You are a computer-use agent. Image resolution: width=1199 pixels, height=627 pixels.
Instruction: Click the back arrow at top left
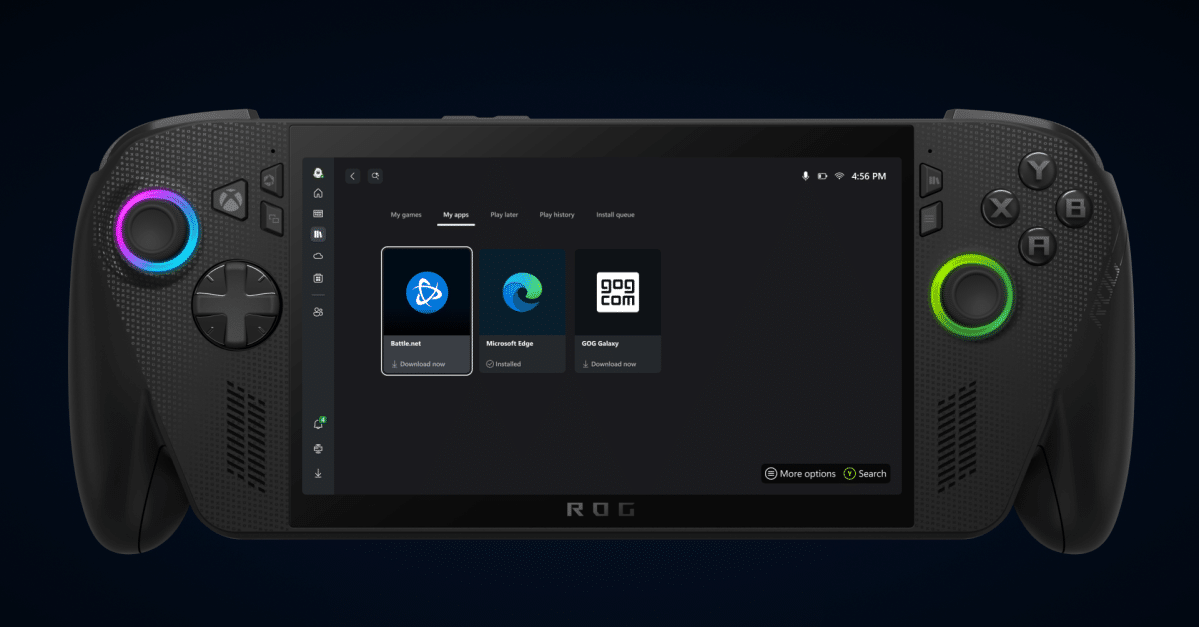(x=352, y=175)
